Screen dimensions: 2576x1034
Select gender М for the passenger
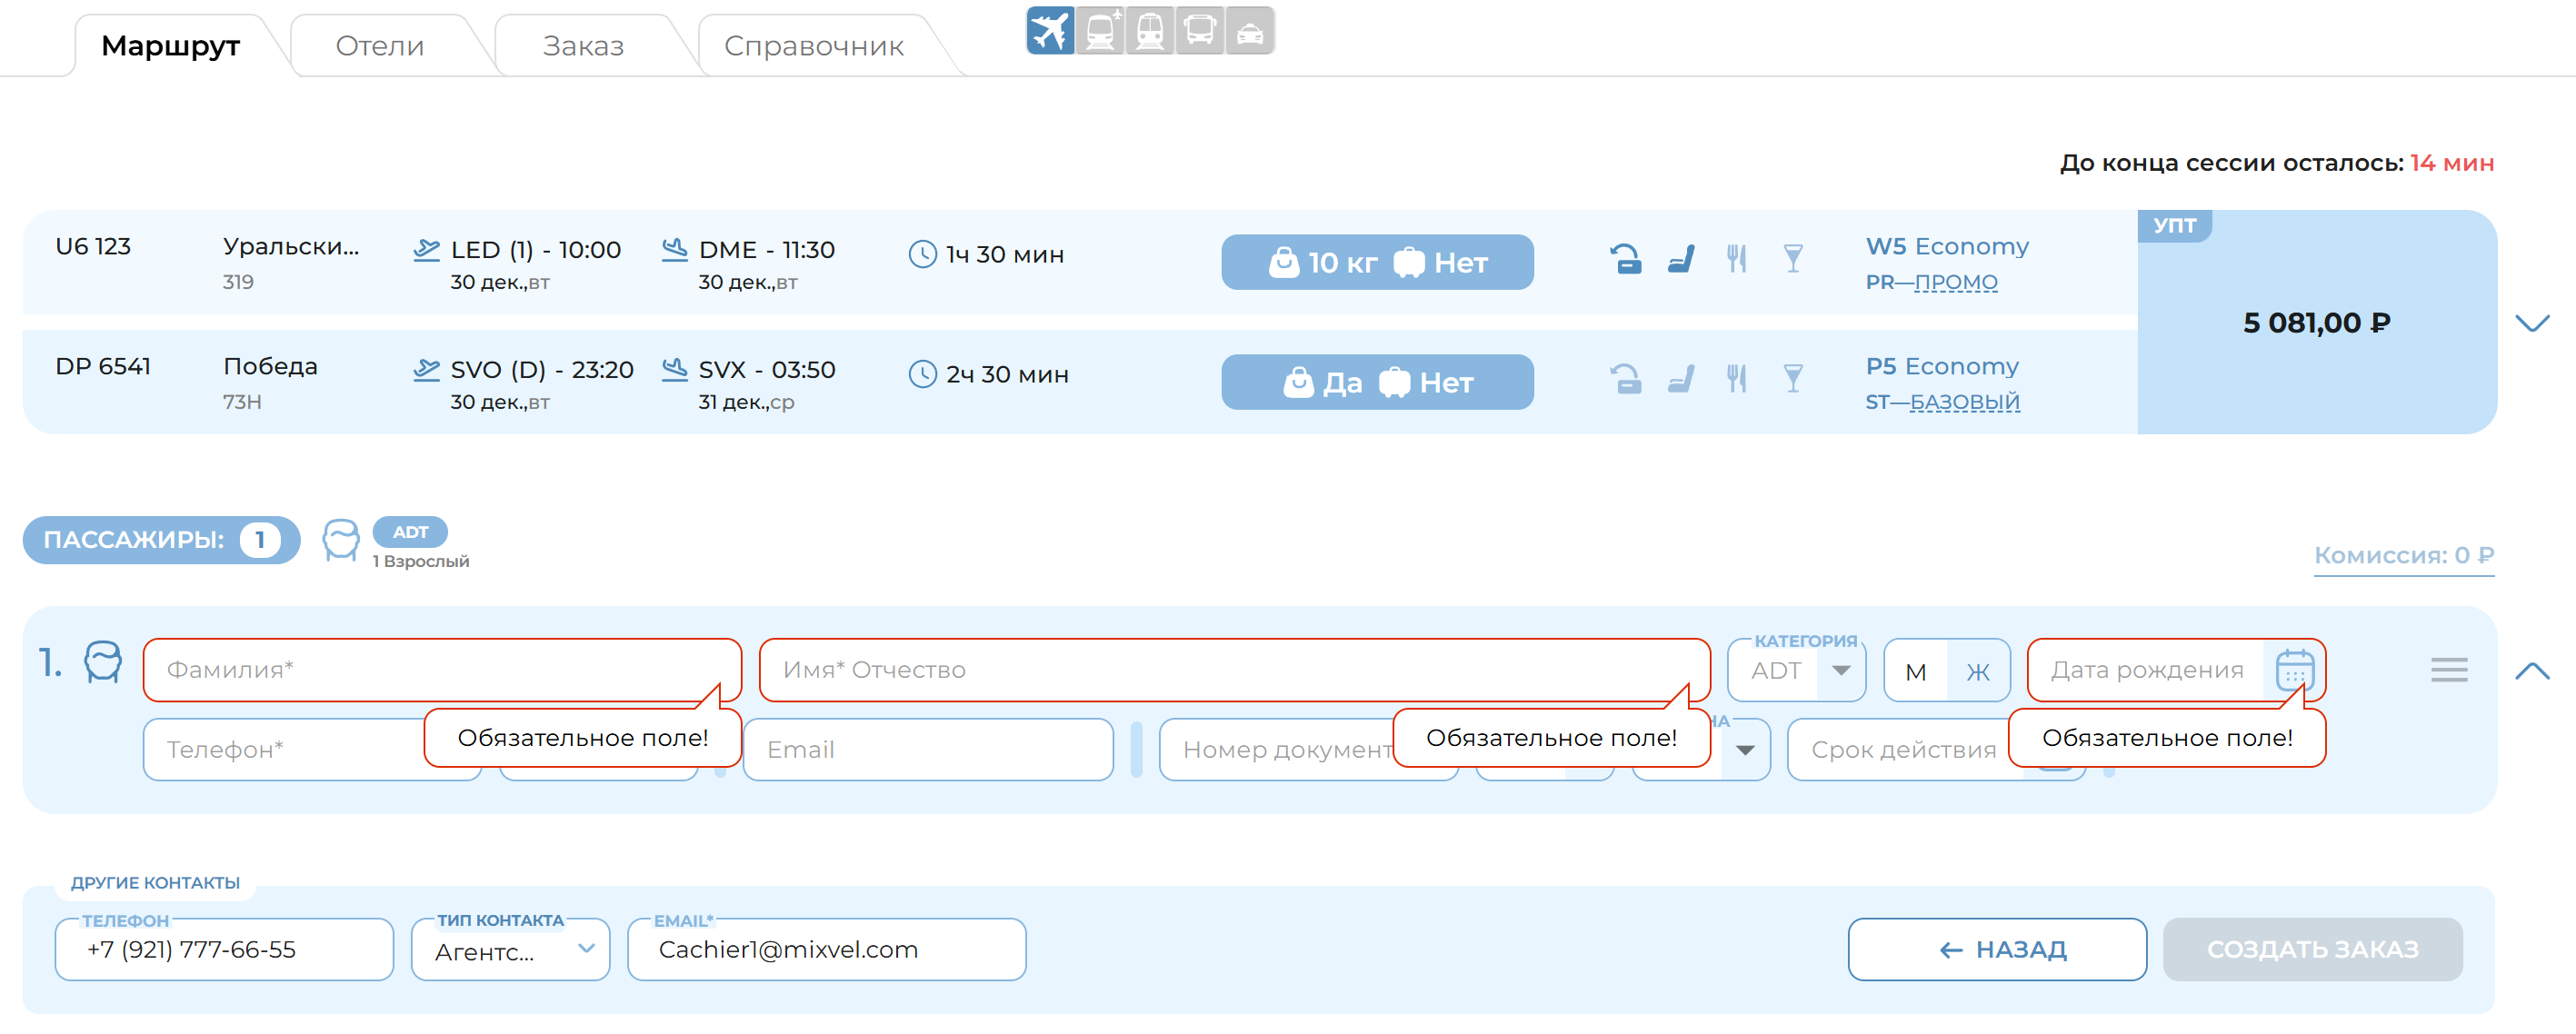click(x=1915, y=670)
